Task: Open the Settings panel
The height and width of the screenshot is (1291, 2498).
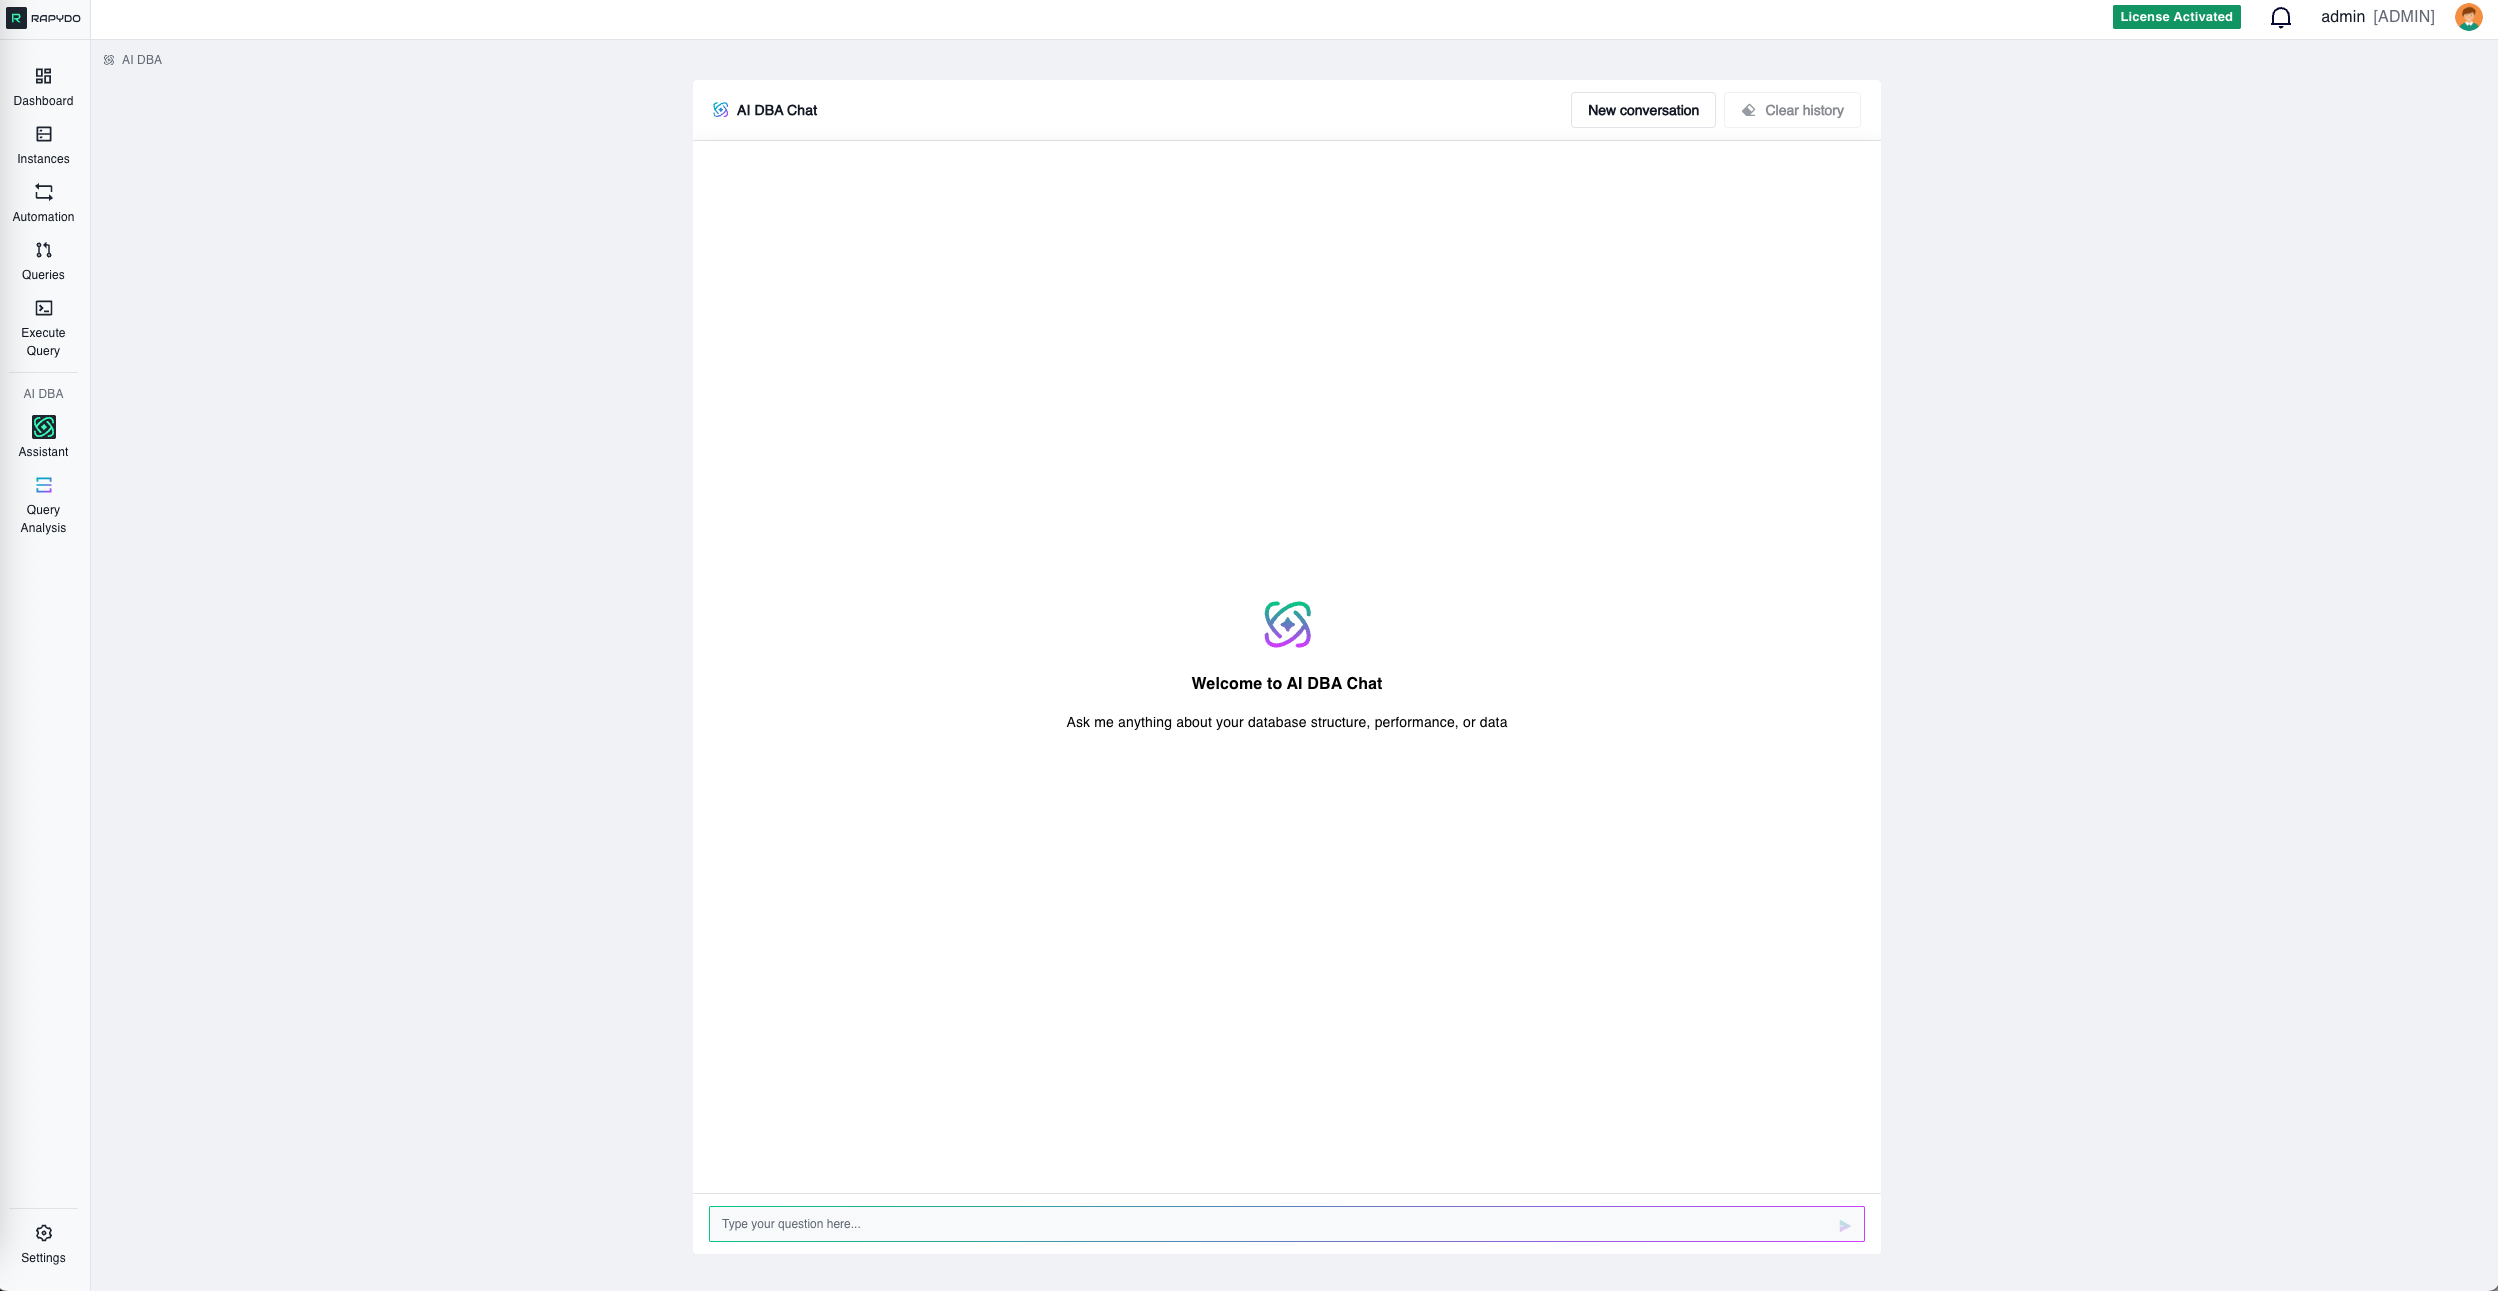Action: pyautogui.click(x=43, y=1241)
